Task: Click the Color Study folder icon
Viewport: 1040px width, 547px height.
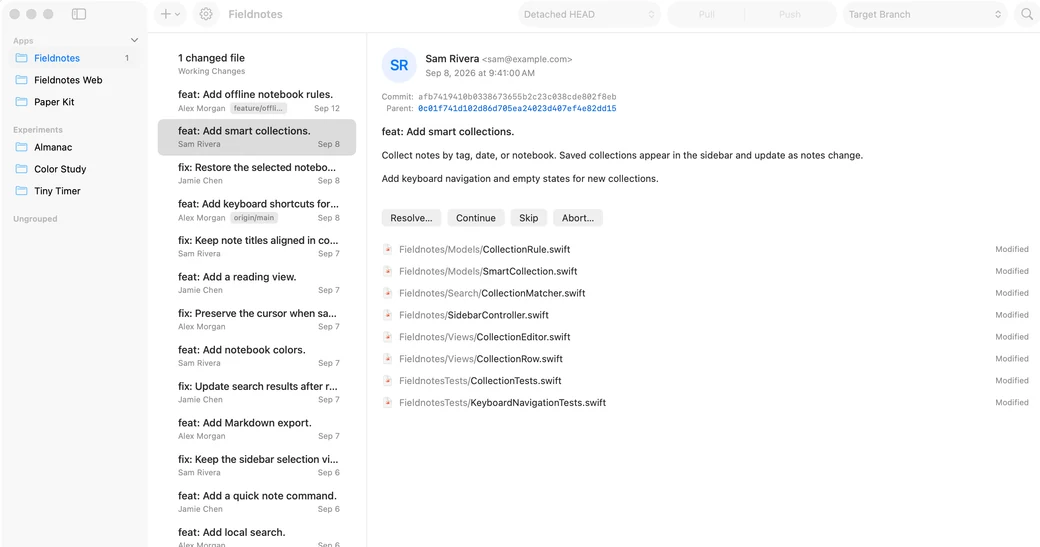Action: click(x=22, y=169)
